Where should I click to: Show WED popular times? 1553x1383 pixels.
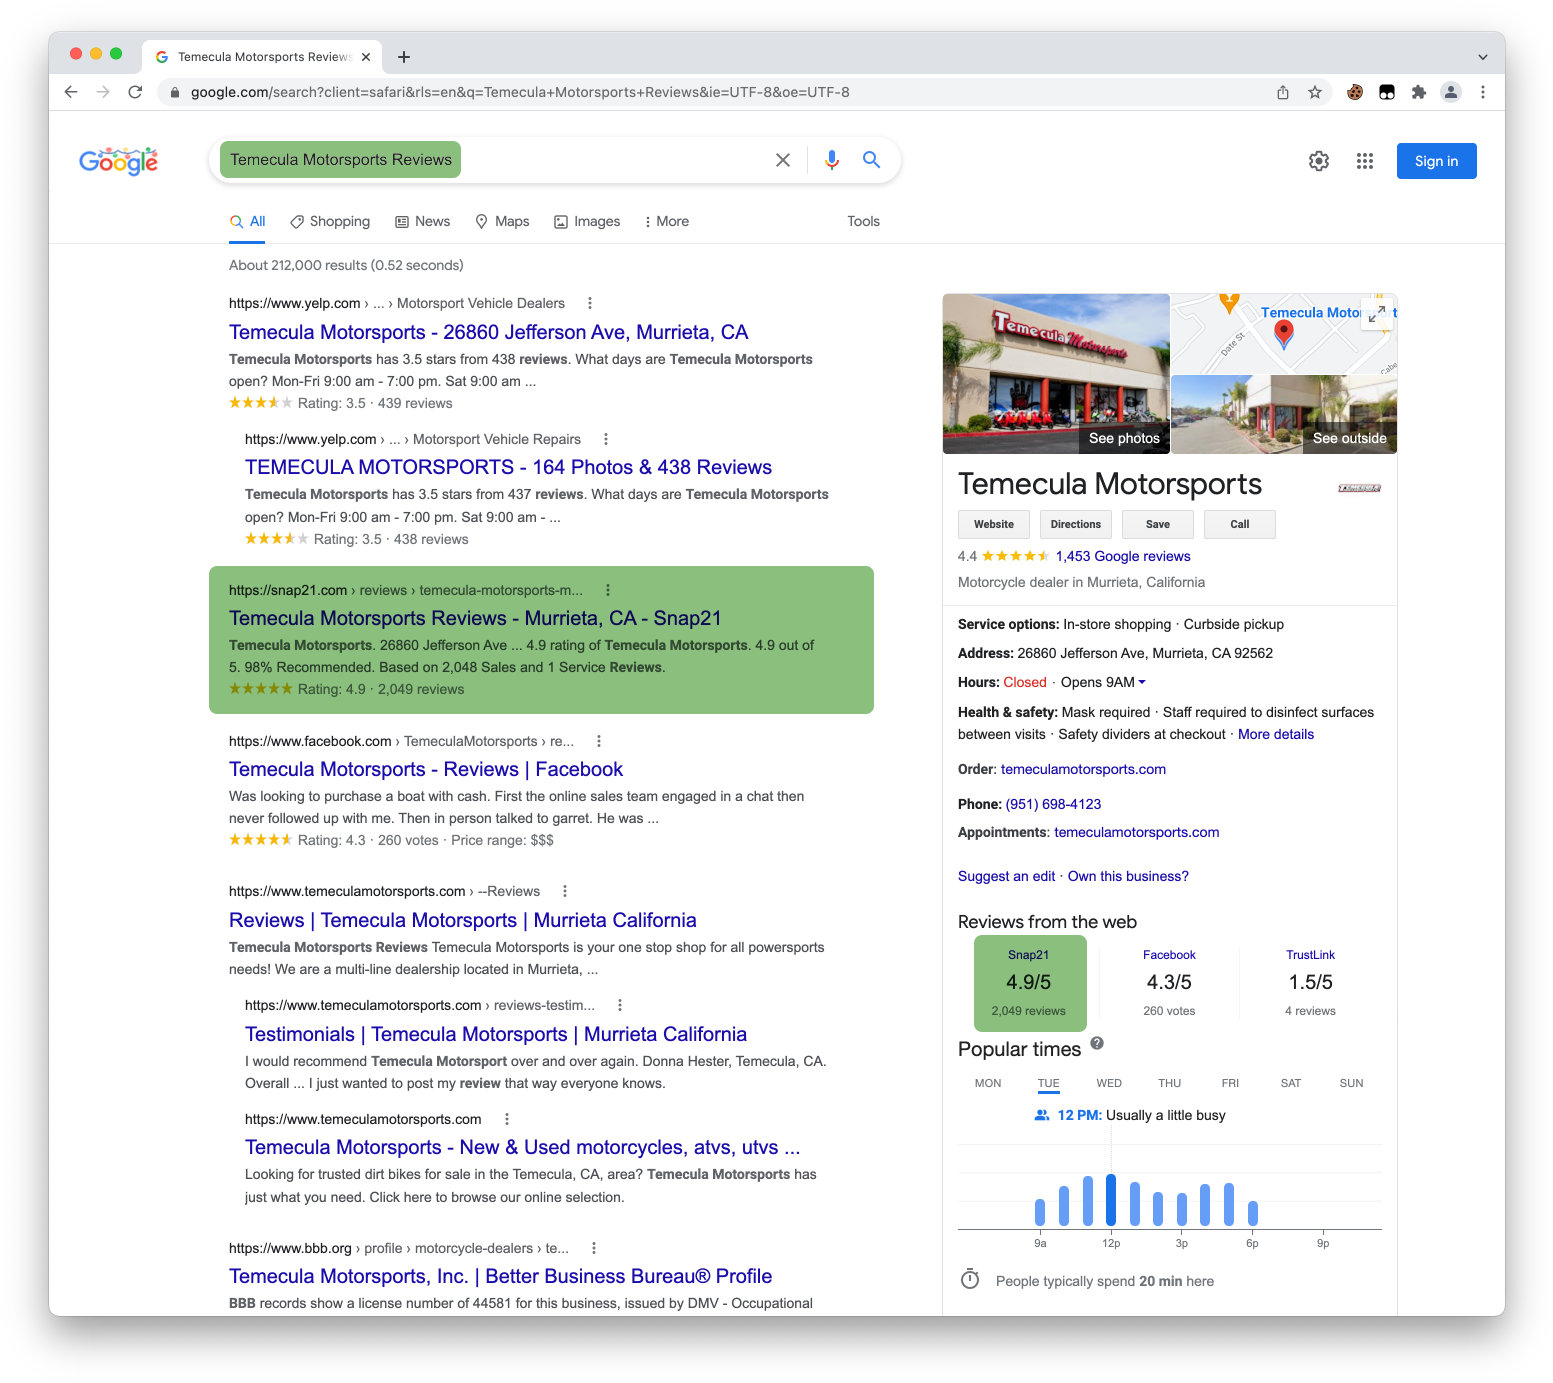point(1109,1083)
